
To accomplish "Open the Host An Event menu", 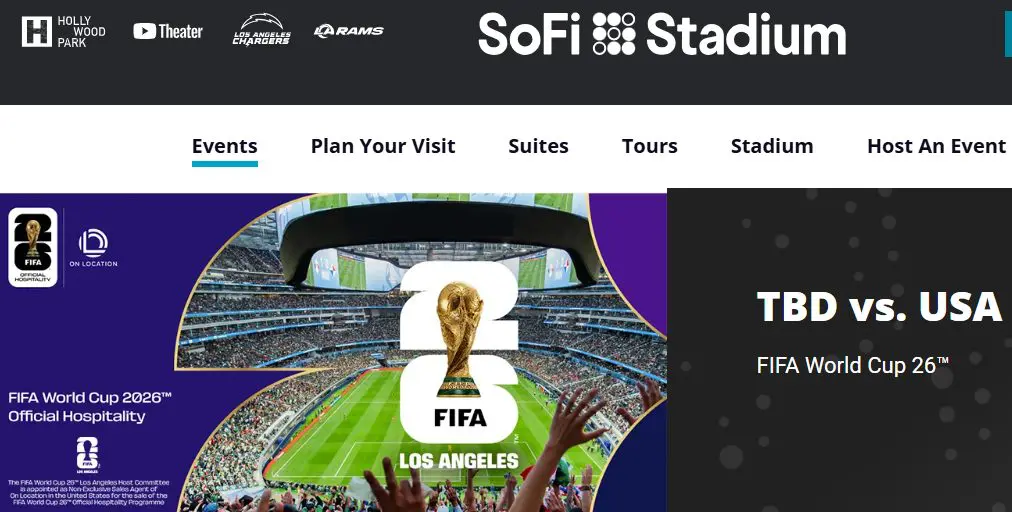I will (936, 146).
